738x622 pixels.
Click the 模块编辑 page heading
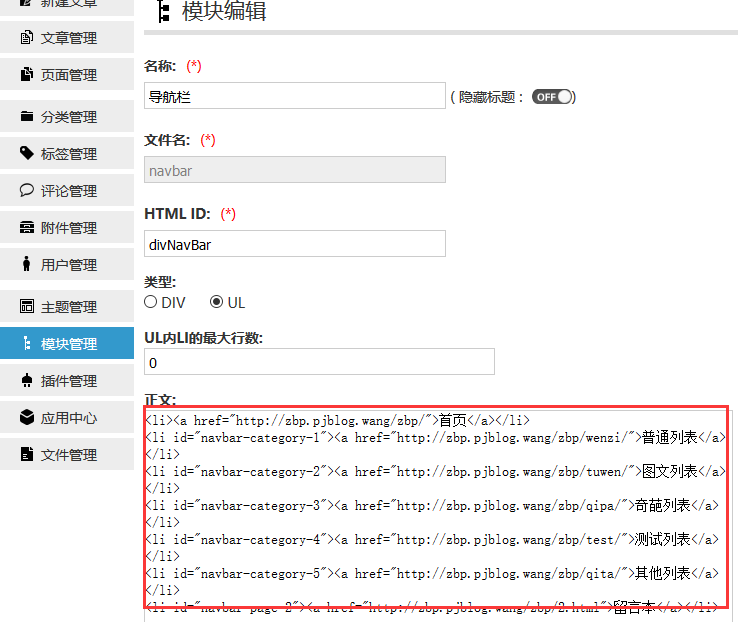click(224, 11)
